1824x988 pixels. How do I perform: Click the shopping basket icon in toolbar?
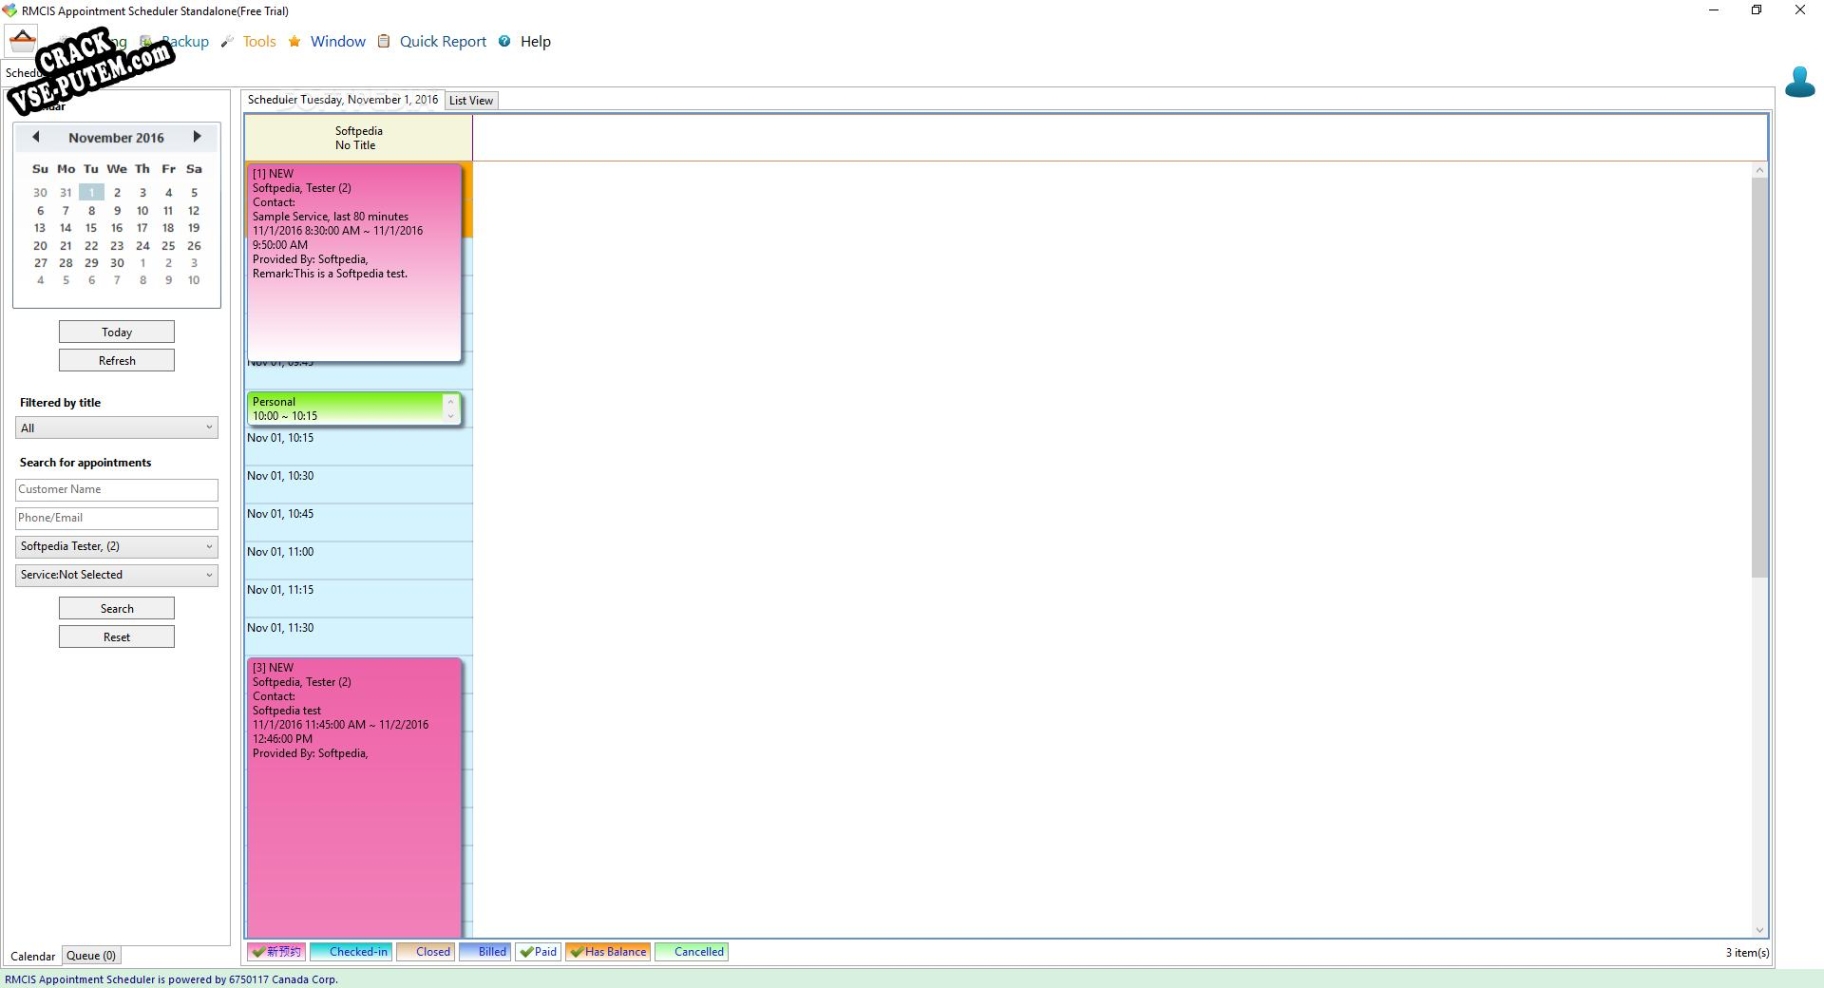point(22,40)
